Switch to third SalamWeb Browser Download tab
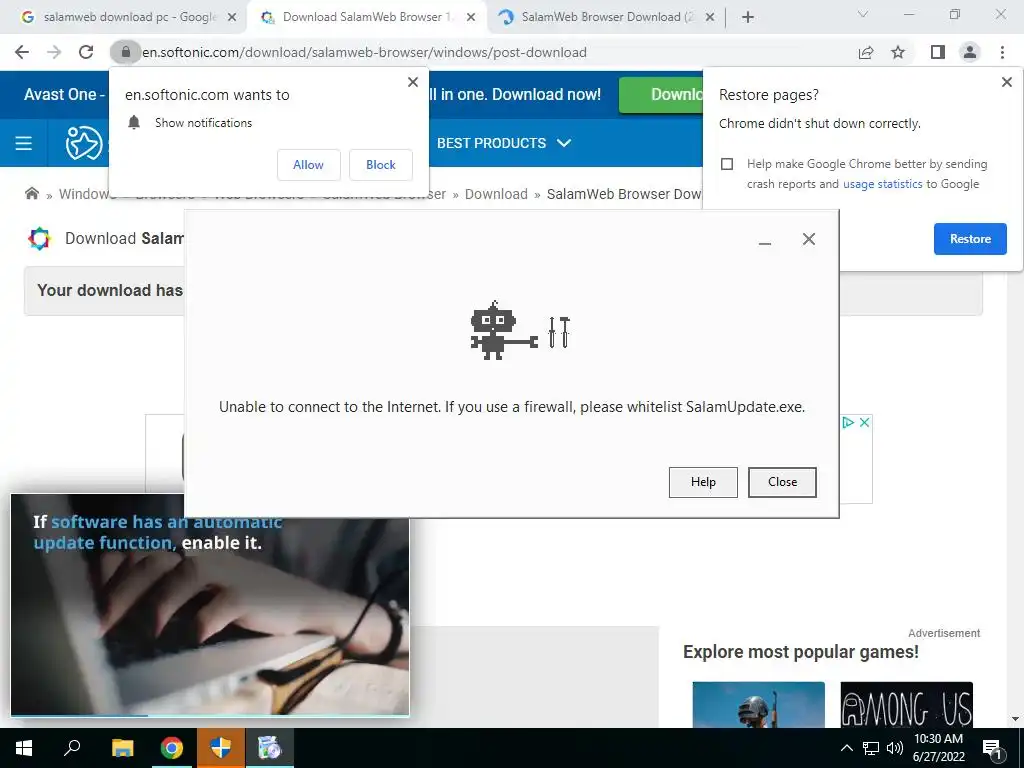Image resolution: width=1024 pixels, height=768 pixels. (x=606, y=18)
